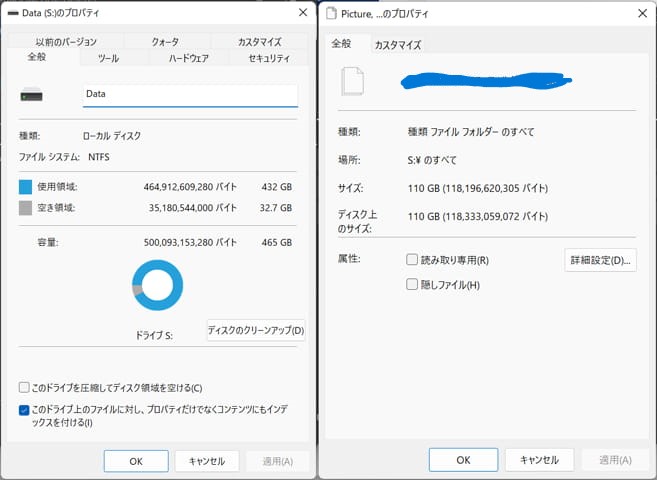Open ハードウェア tab
This screenshot has height=480, width=657.
pos(189,58)
